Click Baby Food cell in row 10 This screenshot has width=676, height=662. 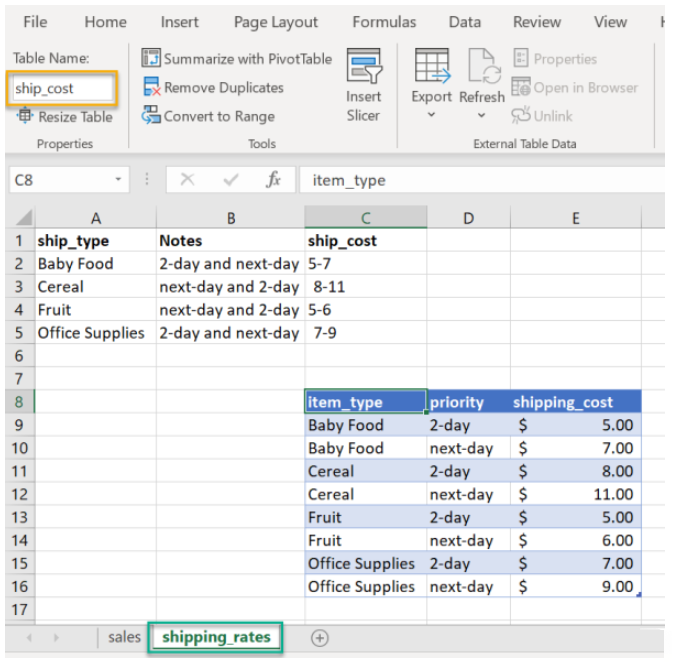366,448
